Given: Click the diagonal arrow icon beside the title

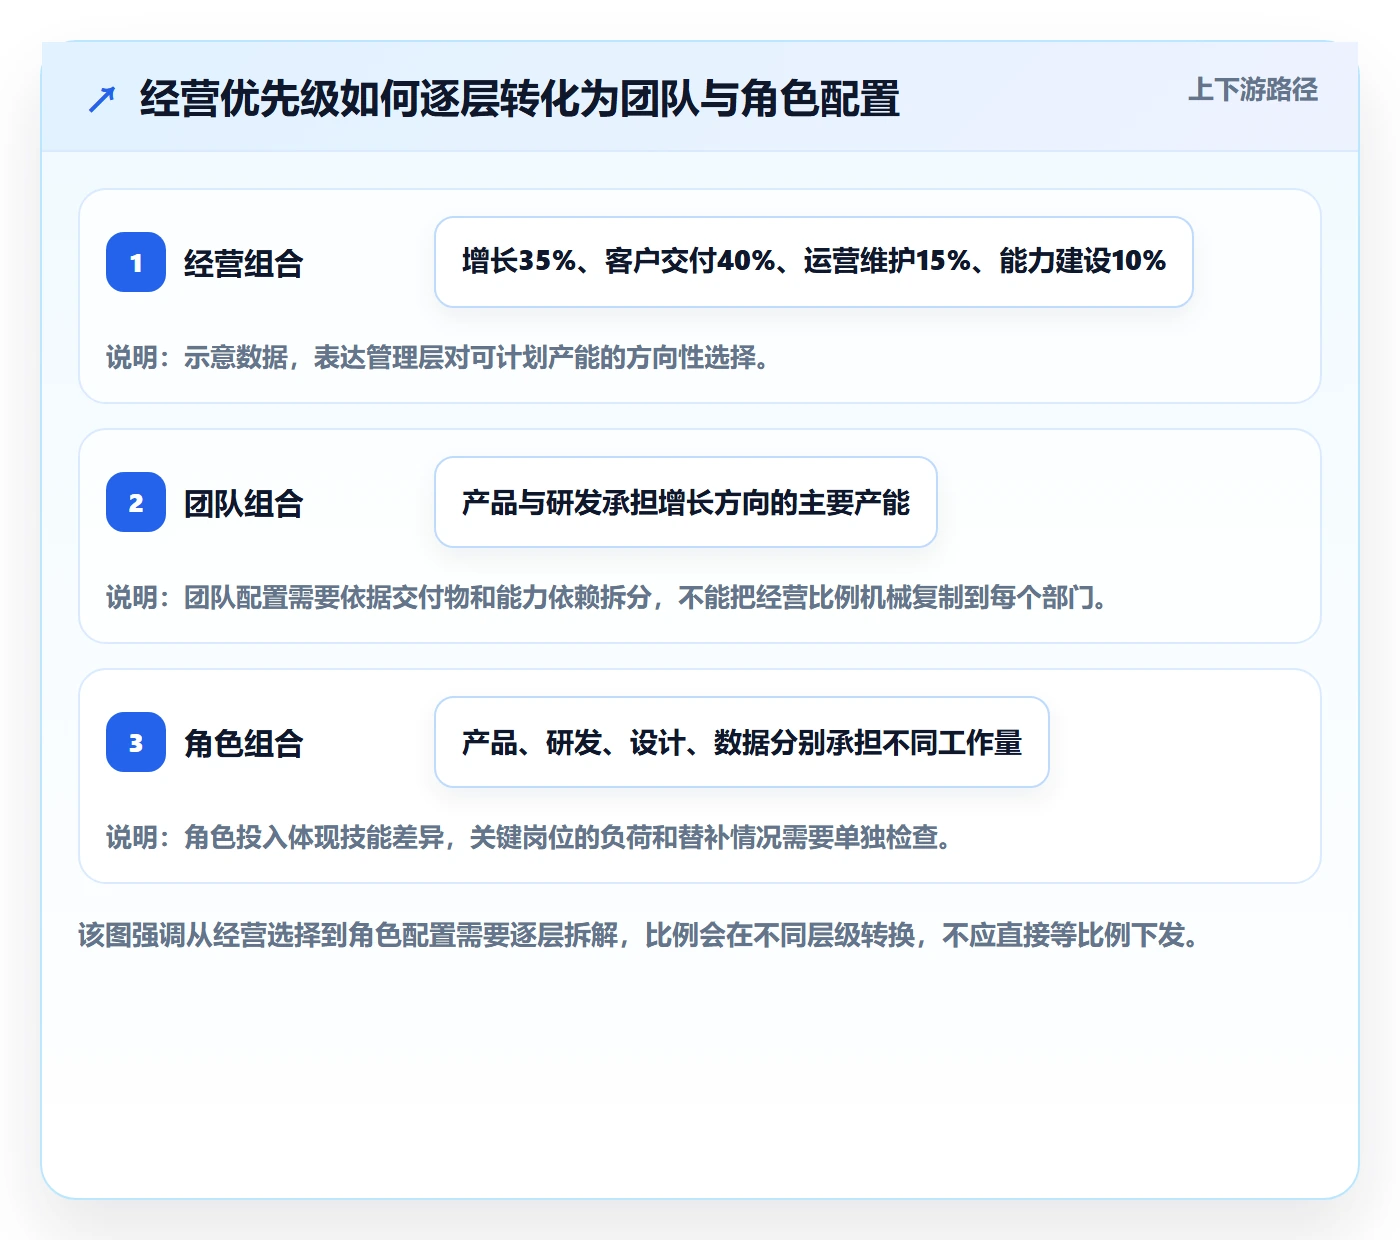Looking at the screenshot, I should point(102,99).
